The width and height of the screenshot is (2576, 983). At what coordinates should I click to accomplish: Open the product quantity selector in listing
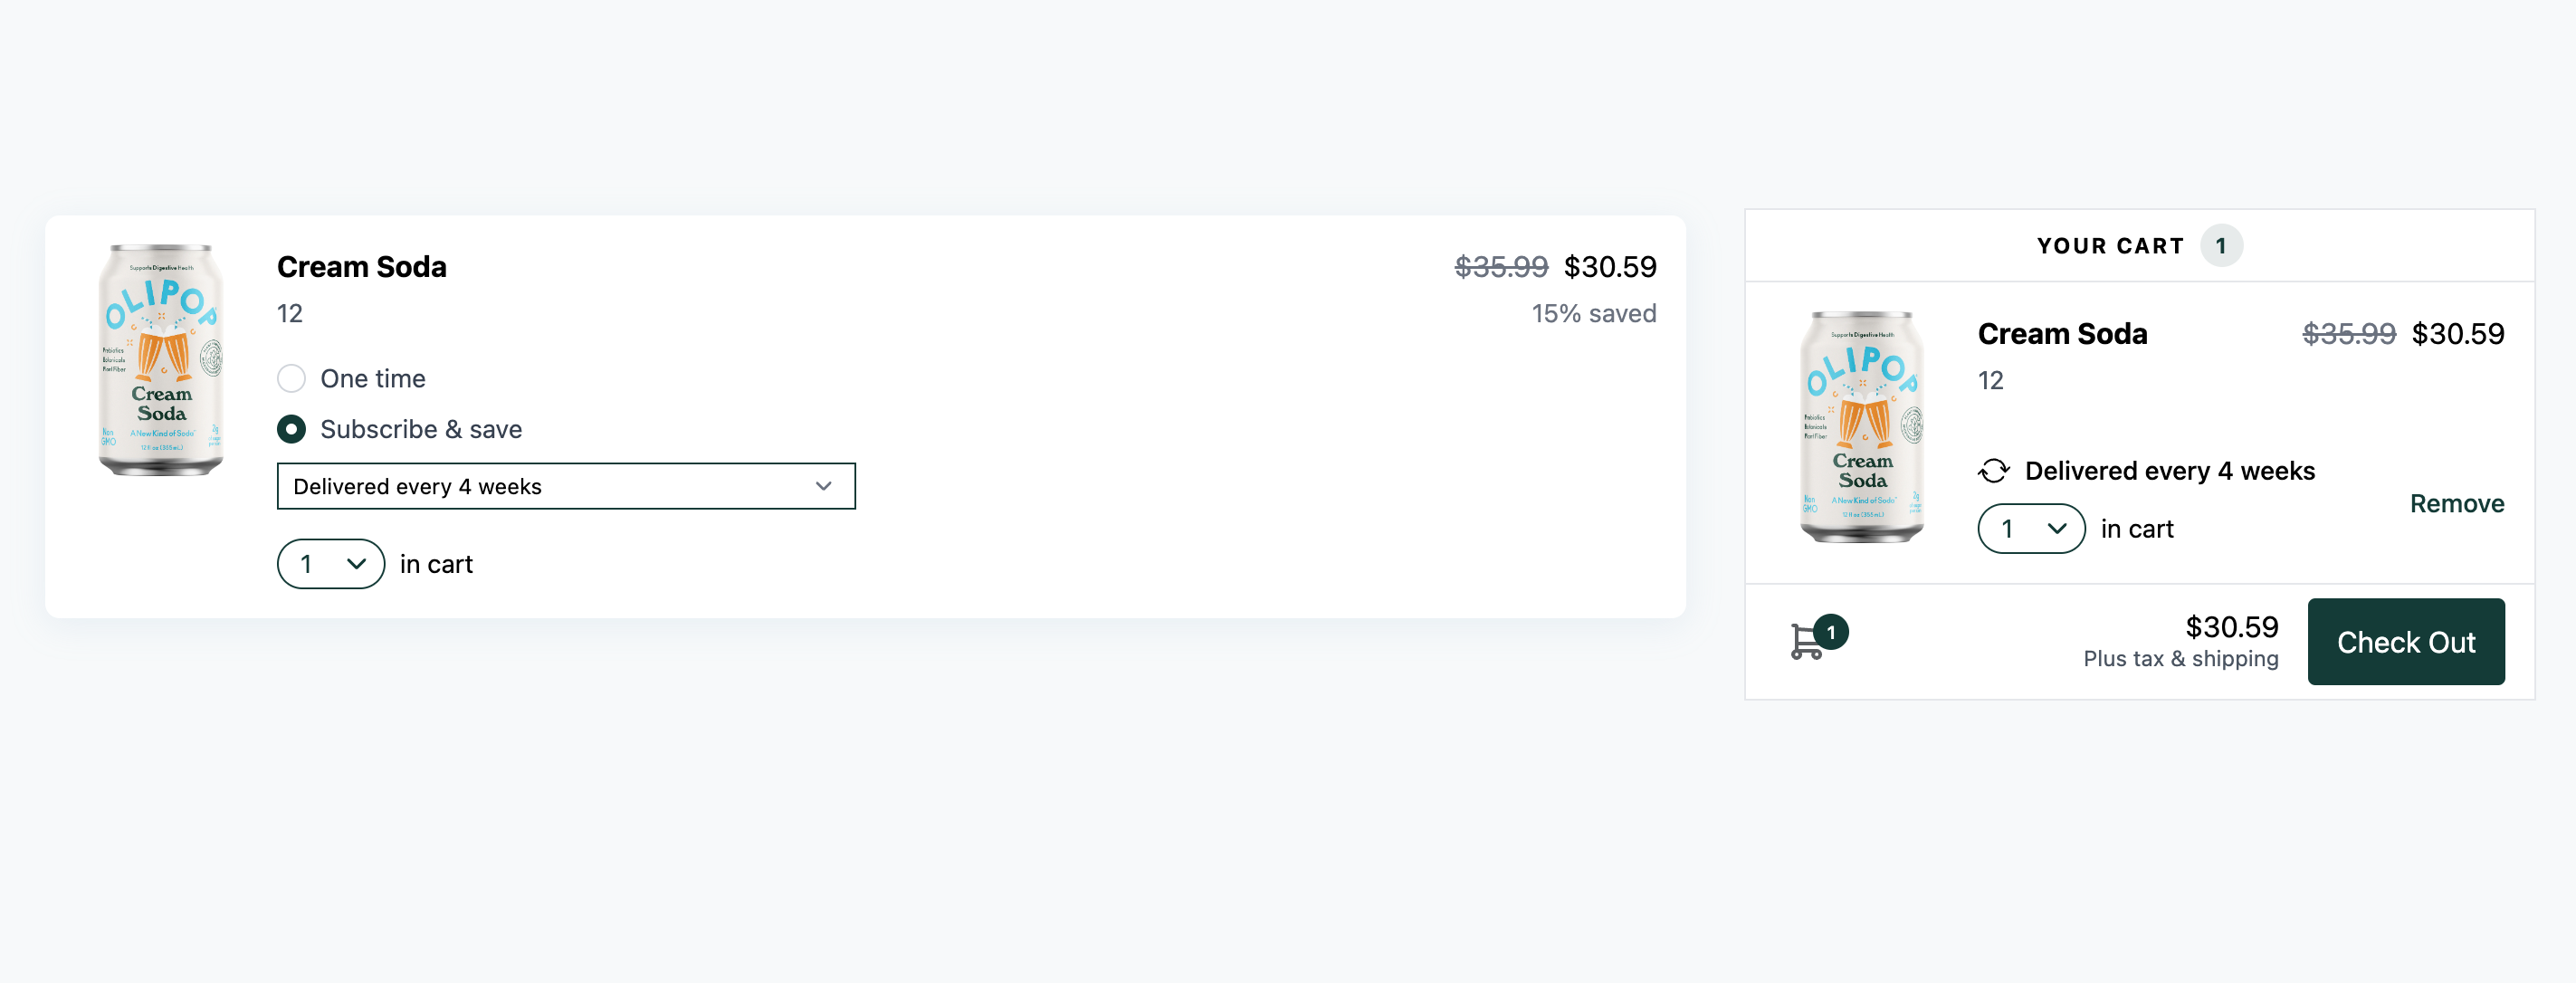(x=330, y=564)
